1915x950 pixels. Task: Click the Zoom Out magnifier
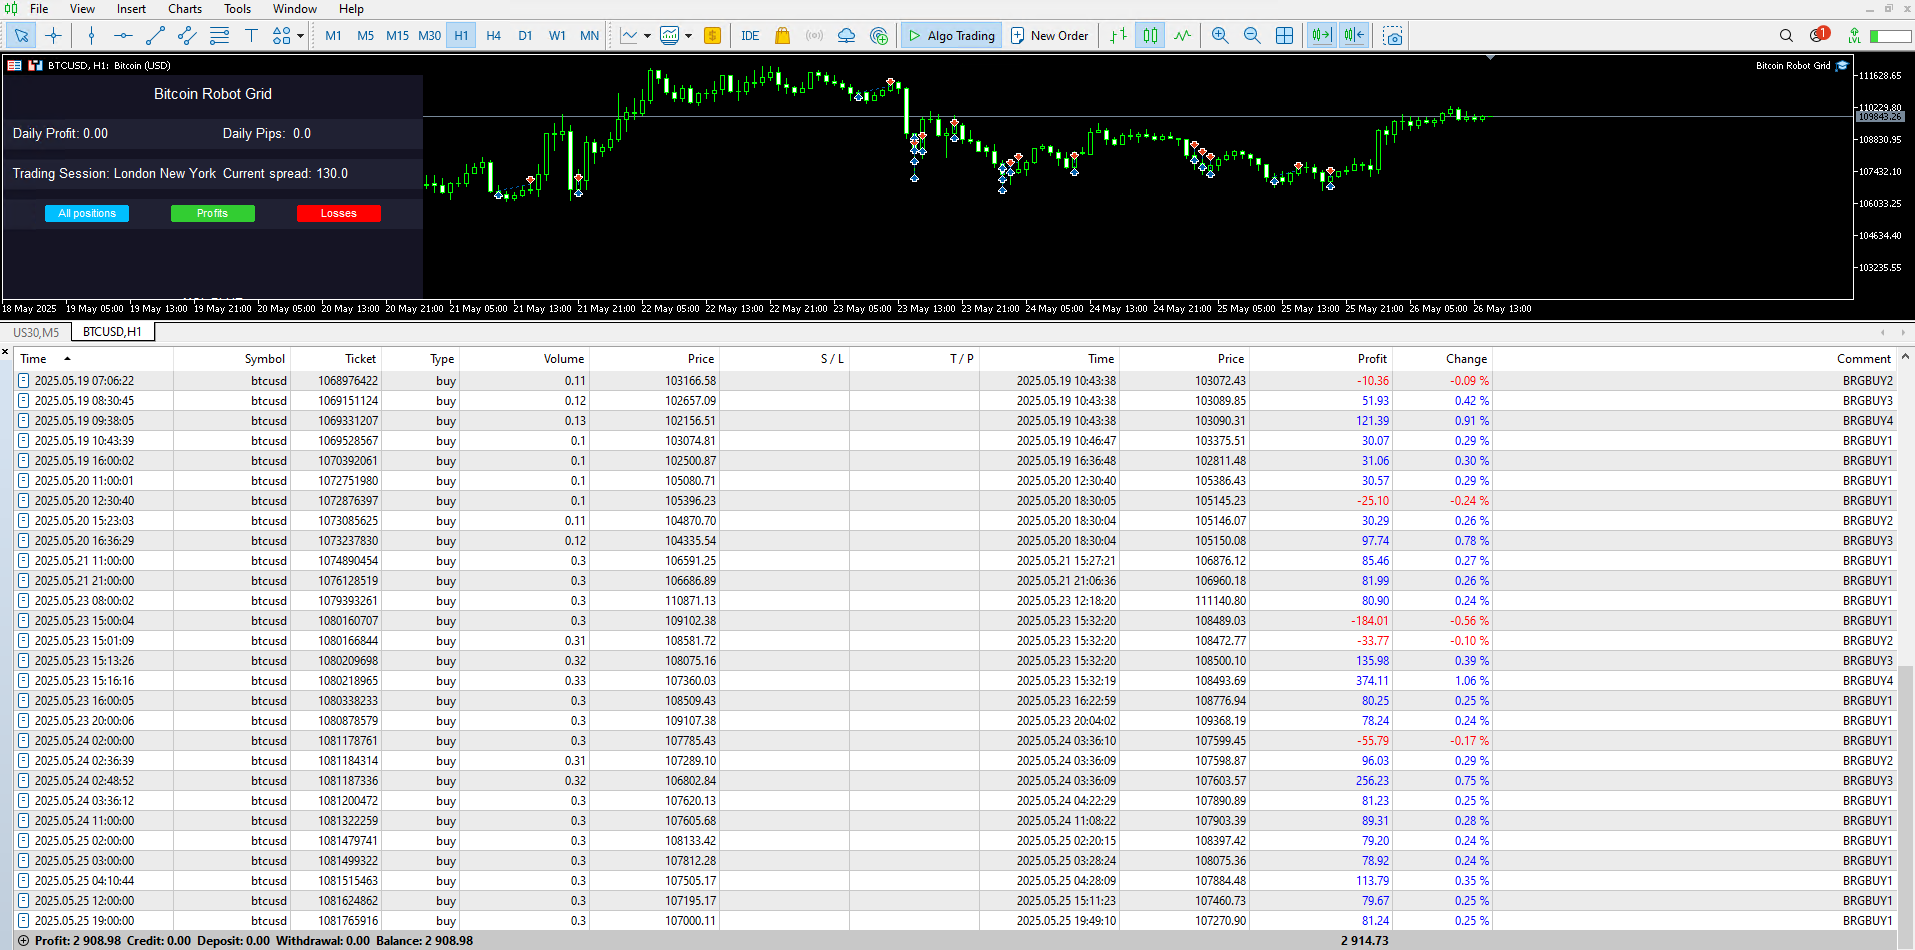1252,36
